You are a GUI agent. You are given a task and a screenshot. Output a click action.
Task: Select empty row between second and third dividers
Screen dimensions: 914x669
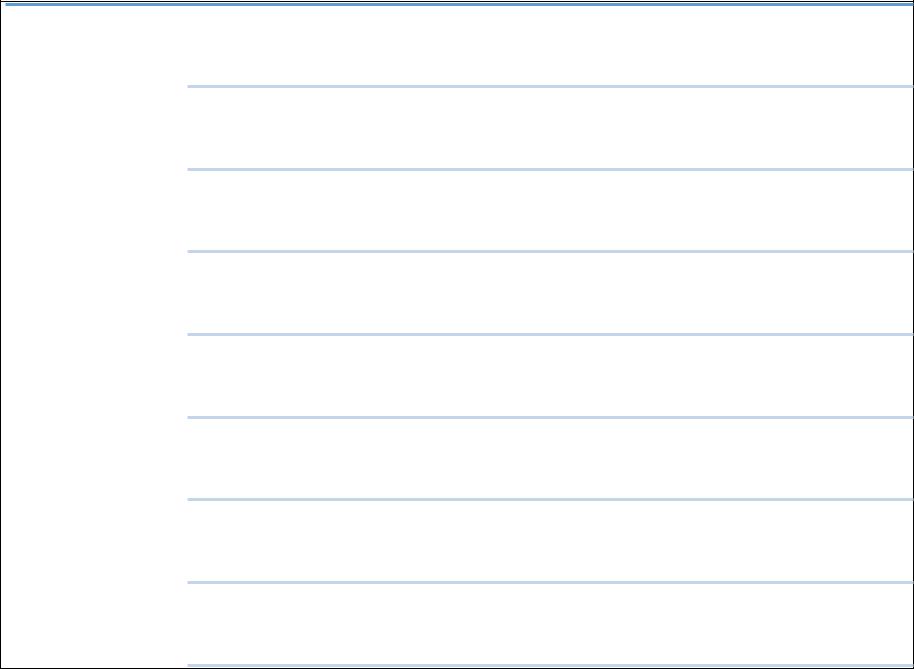point(550,211)
